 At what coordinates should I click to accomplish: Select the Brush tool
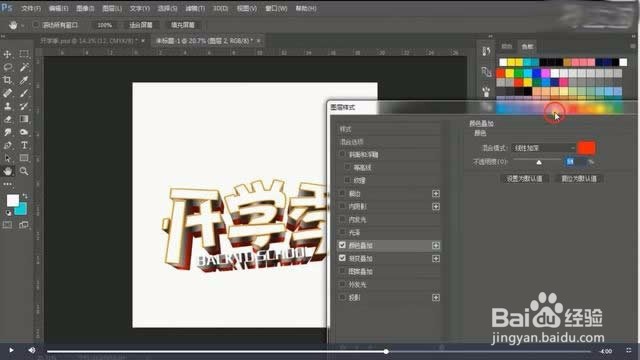tap(24, 93)
